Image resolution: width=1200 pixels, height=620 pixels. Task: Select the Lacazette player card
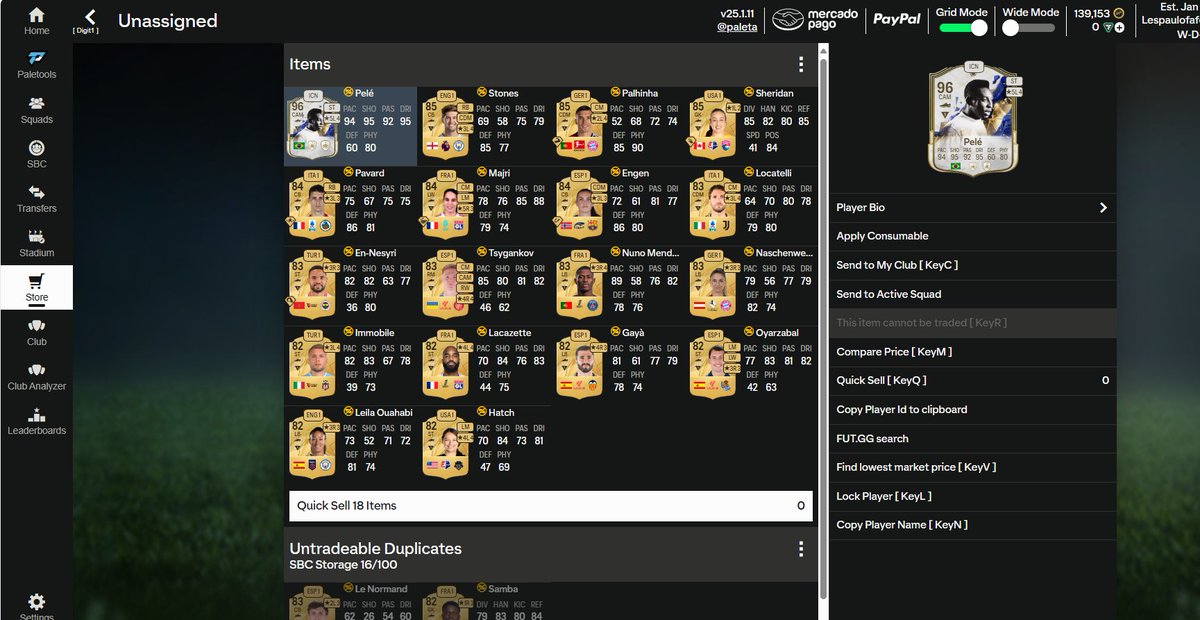click(484, 366)
